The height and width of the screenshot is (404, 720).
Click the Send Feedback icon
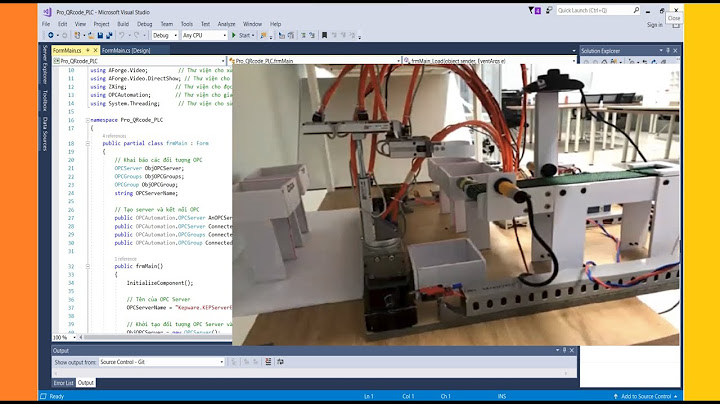pos(549,10)
